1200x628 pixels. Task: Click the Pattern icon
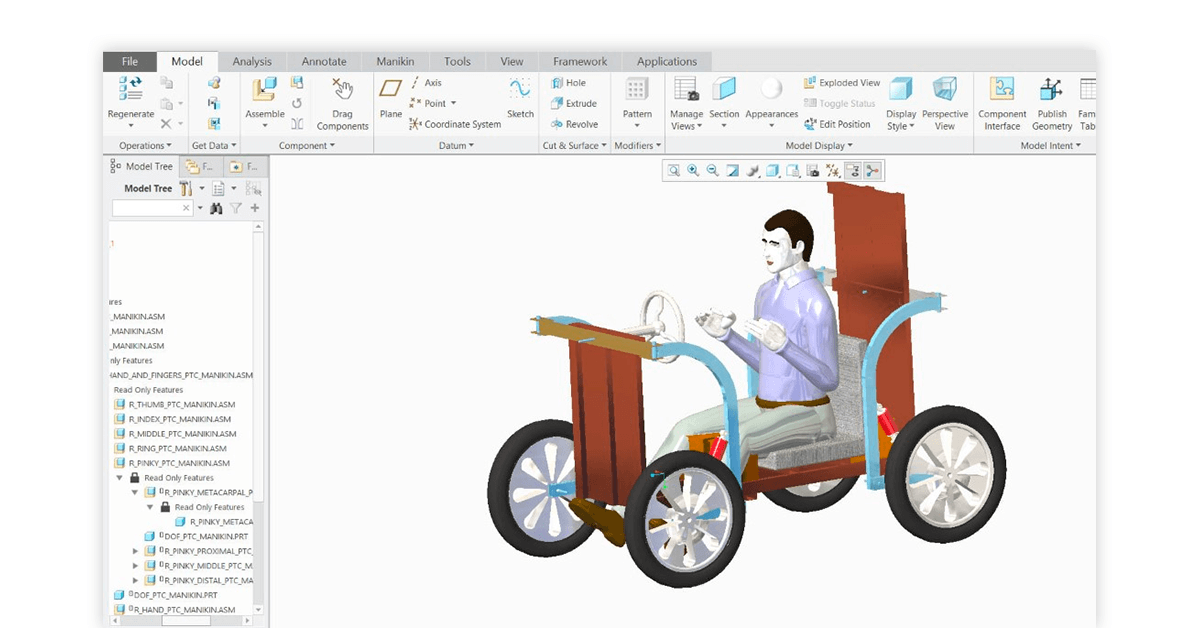(x=637, y=89)
